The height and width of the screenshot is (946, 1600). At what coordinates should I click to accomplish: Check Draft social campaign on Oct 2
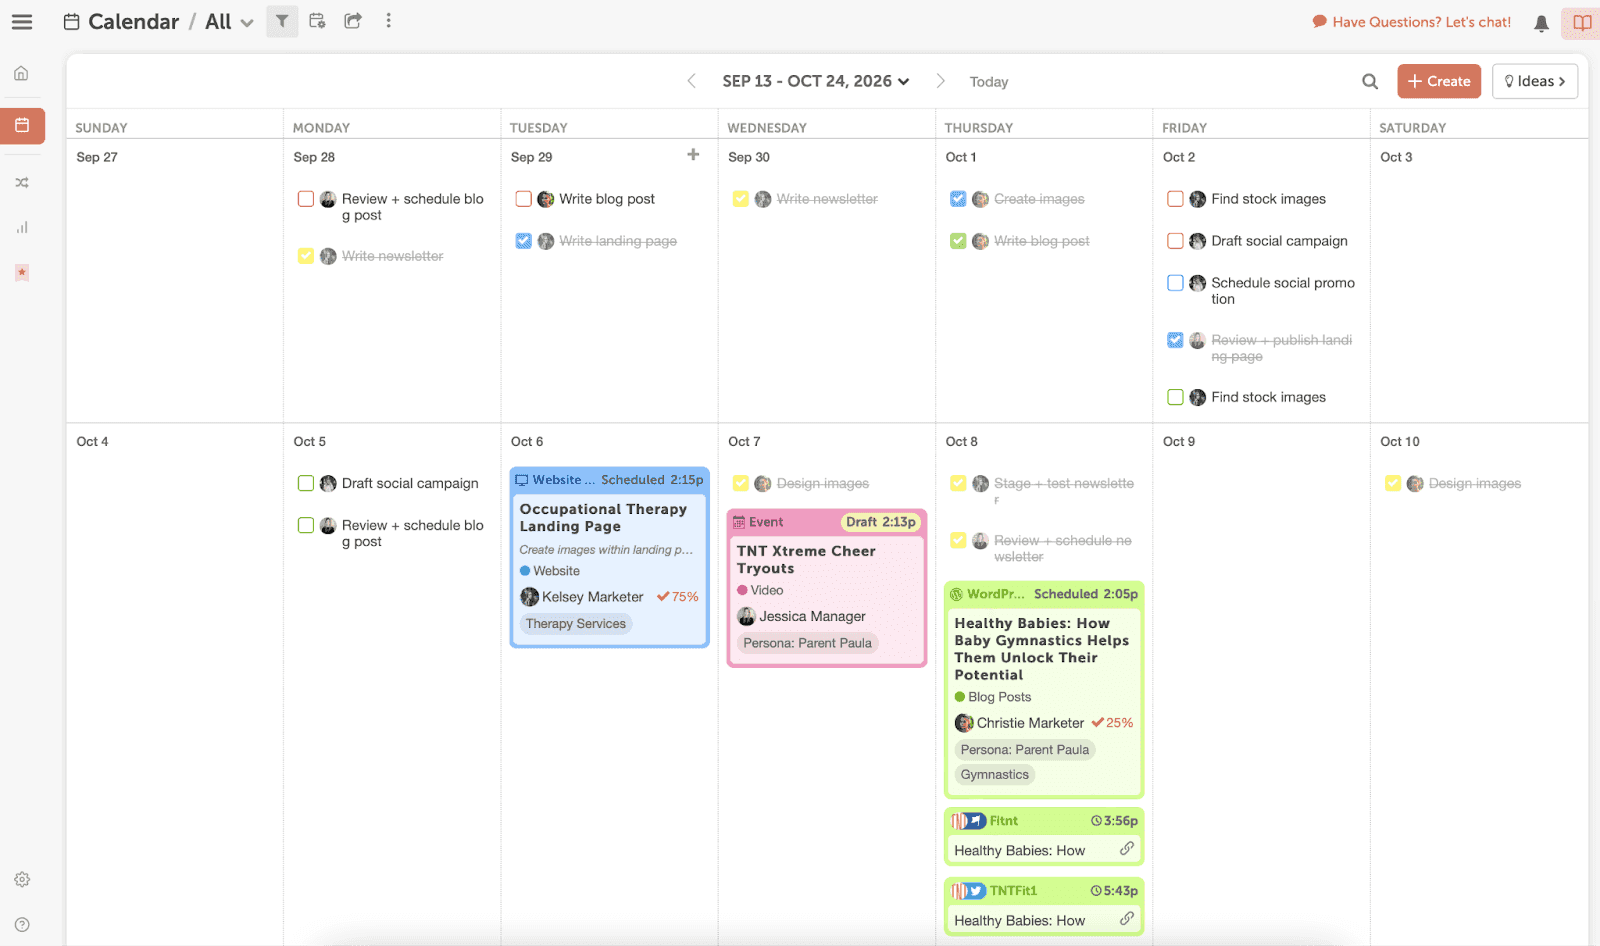coord(1175,241)
